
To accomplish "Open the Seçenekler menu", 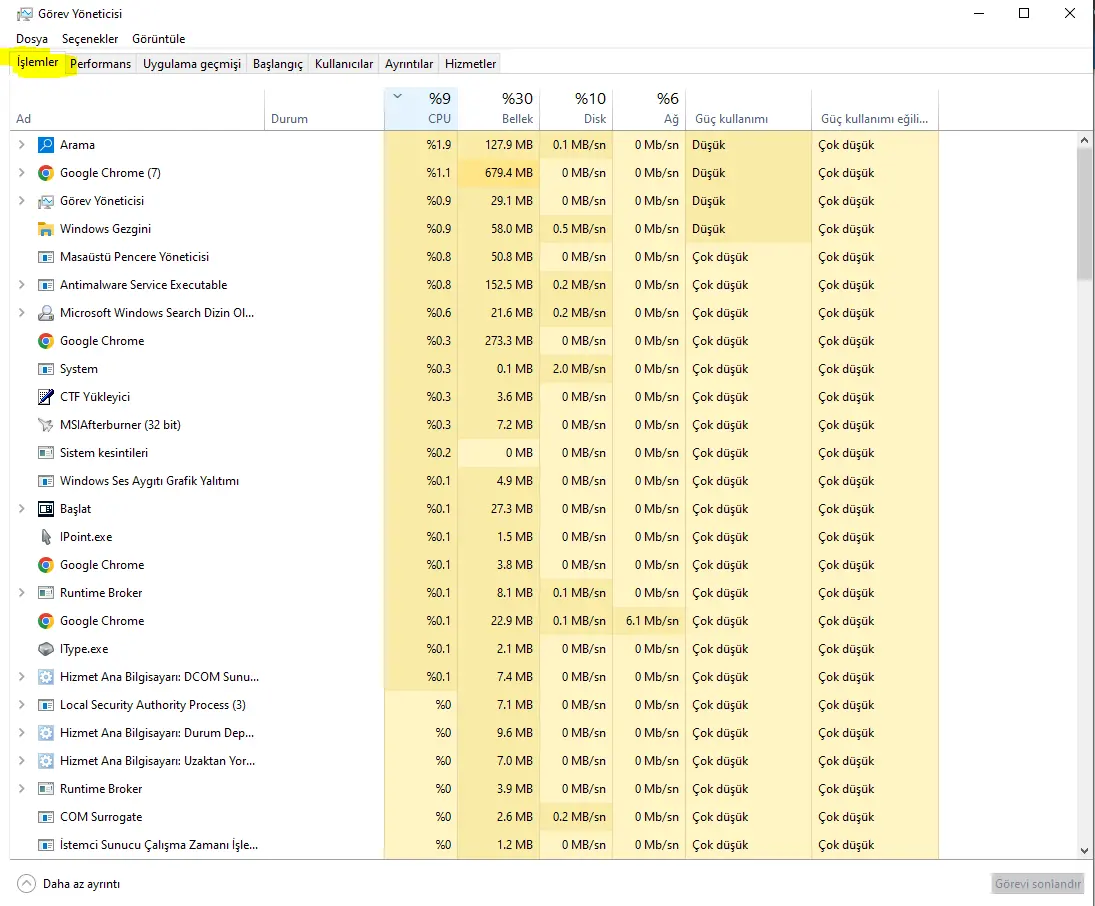I will pos(90,39).
